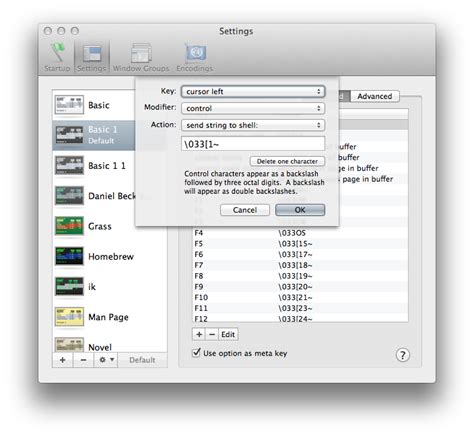Select the F6 key mapping row
The height and width of the screenshot is (436, 474).
300,254
